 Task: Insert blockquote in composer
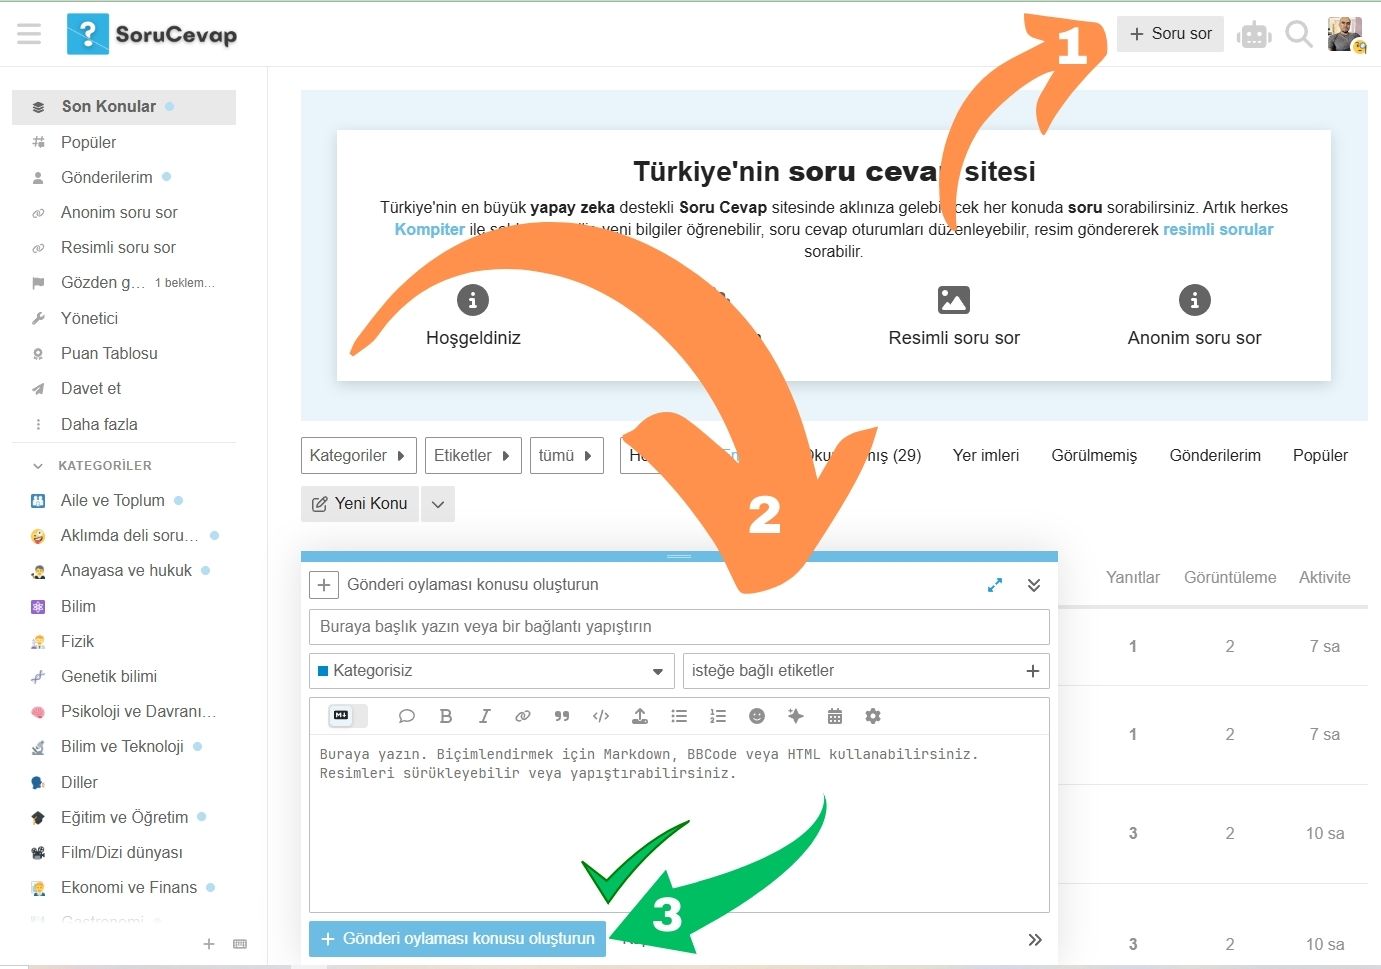pyautogui.click(x=562, y=716)
